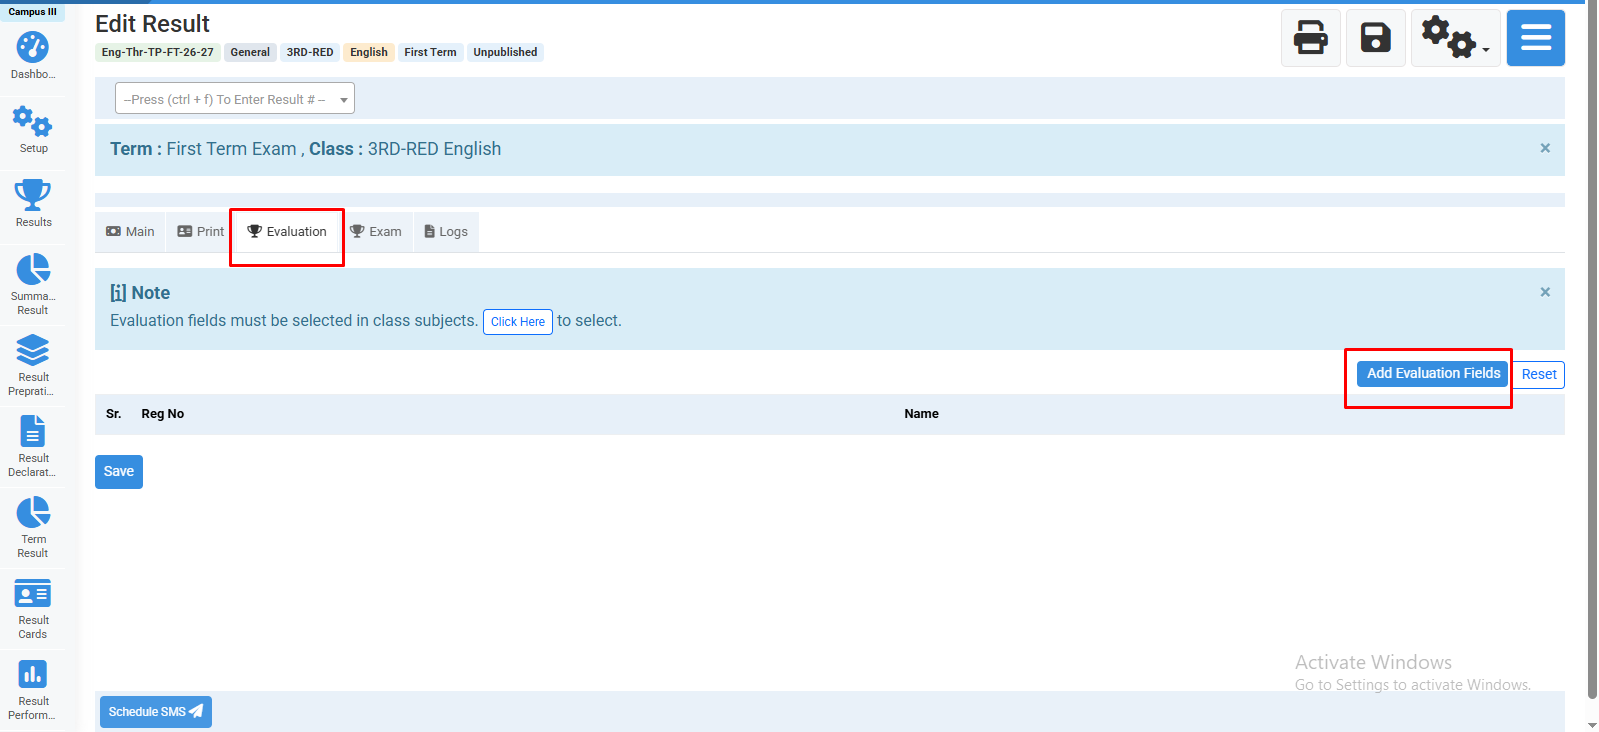Image resolution: width=1599 pixels, height=732 pixels.
Task: Click the print icon button
Action: coord(1311,38)
